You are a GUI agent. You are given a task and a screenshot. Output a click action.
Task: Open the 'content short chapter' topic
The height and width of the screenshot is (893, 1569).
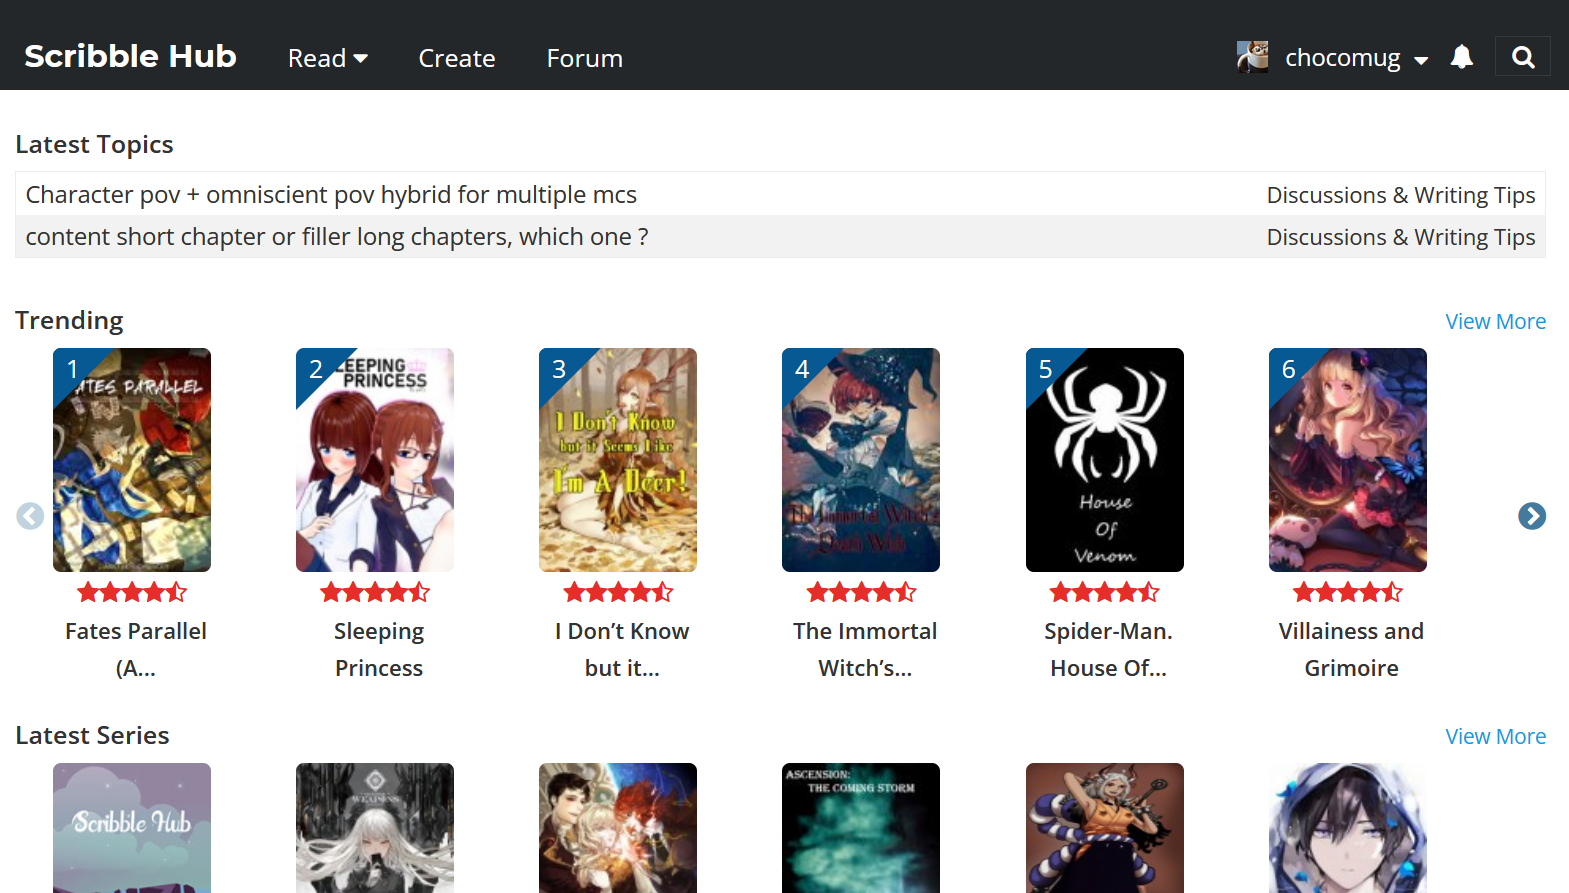pos(337,237)
